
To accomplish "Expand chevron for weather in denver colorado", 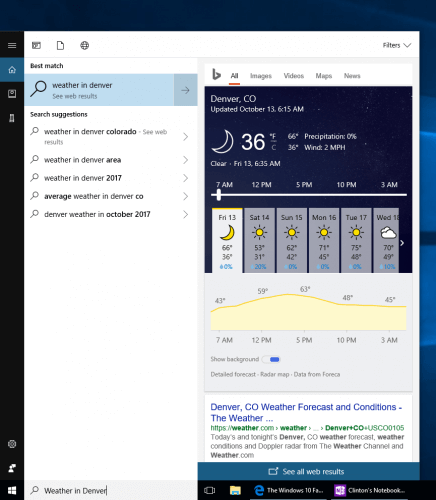I will (186, 137).
